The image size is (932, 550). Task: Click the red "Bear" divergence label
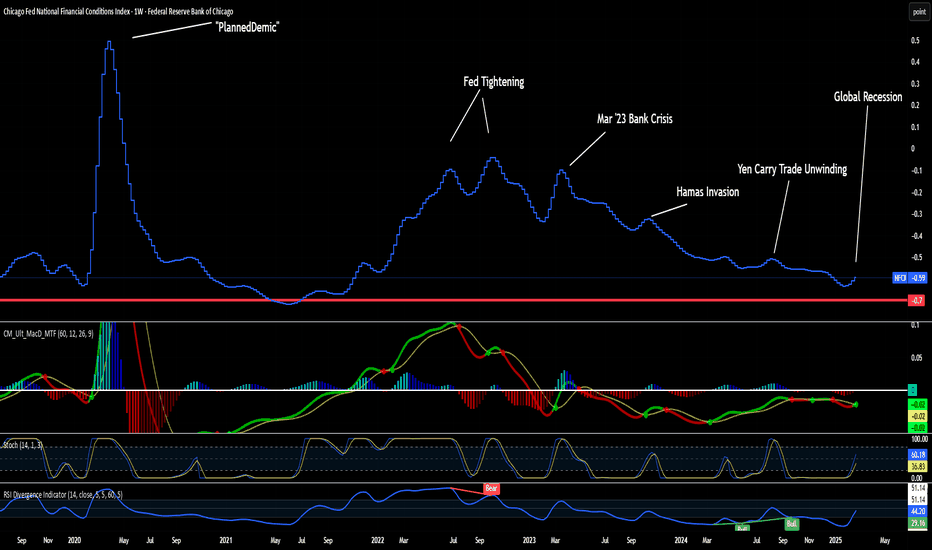point(491,488)
